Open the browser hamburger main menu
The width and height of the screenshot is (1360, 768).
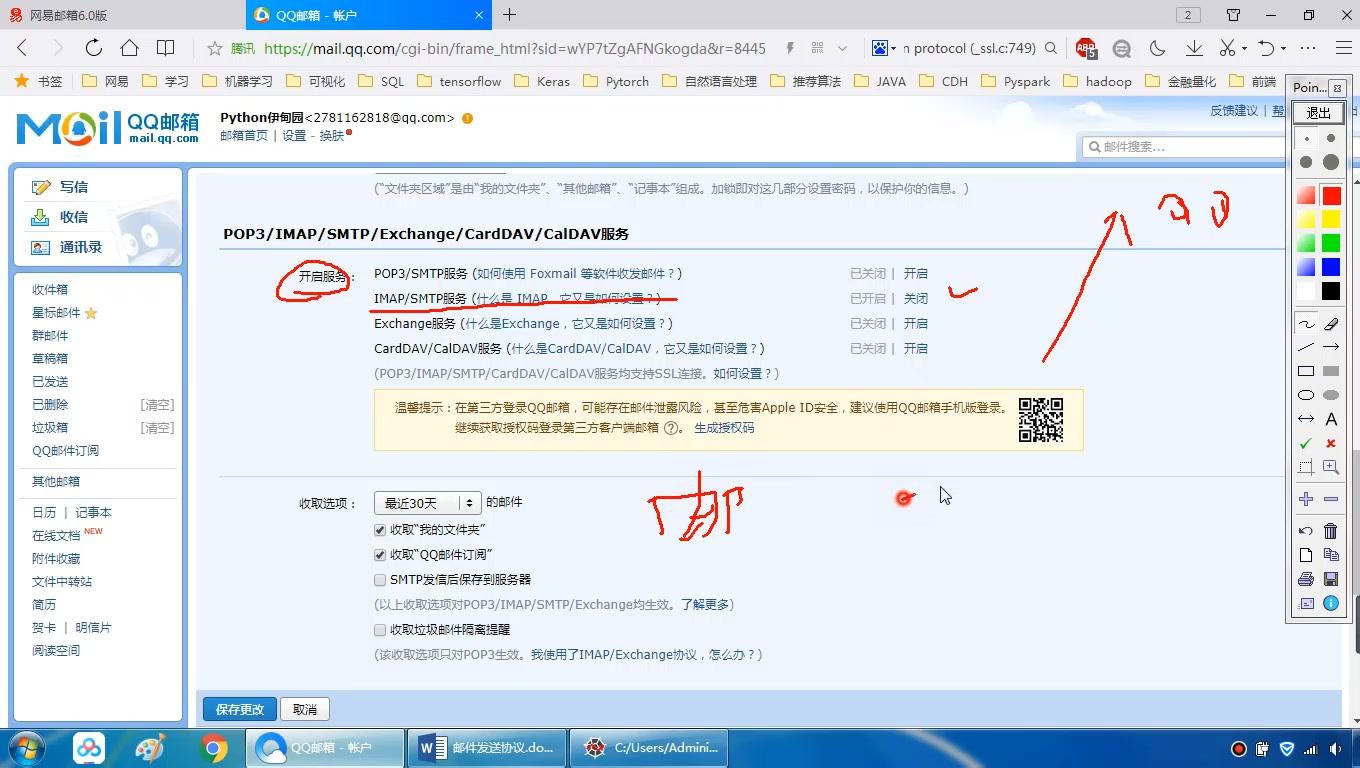tap(1344, 48)
